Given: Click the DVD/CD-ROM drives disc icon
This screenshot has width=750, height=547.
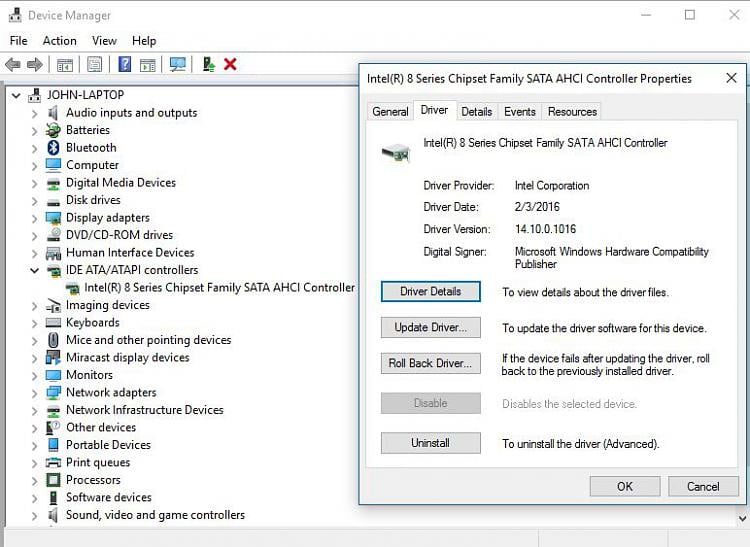Looking at the screenshot, I should (53, 235).
